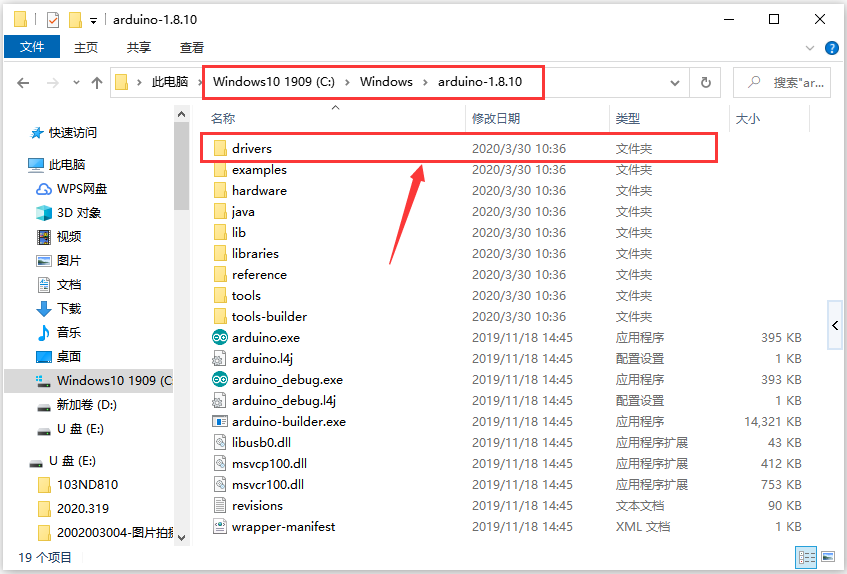Open 3D 对象 in navigation pane
Image resolution: width=847 pixels, height=574 pixels.
(79, 213)
